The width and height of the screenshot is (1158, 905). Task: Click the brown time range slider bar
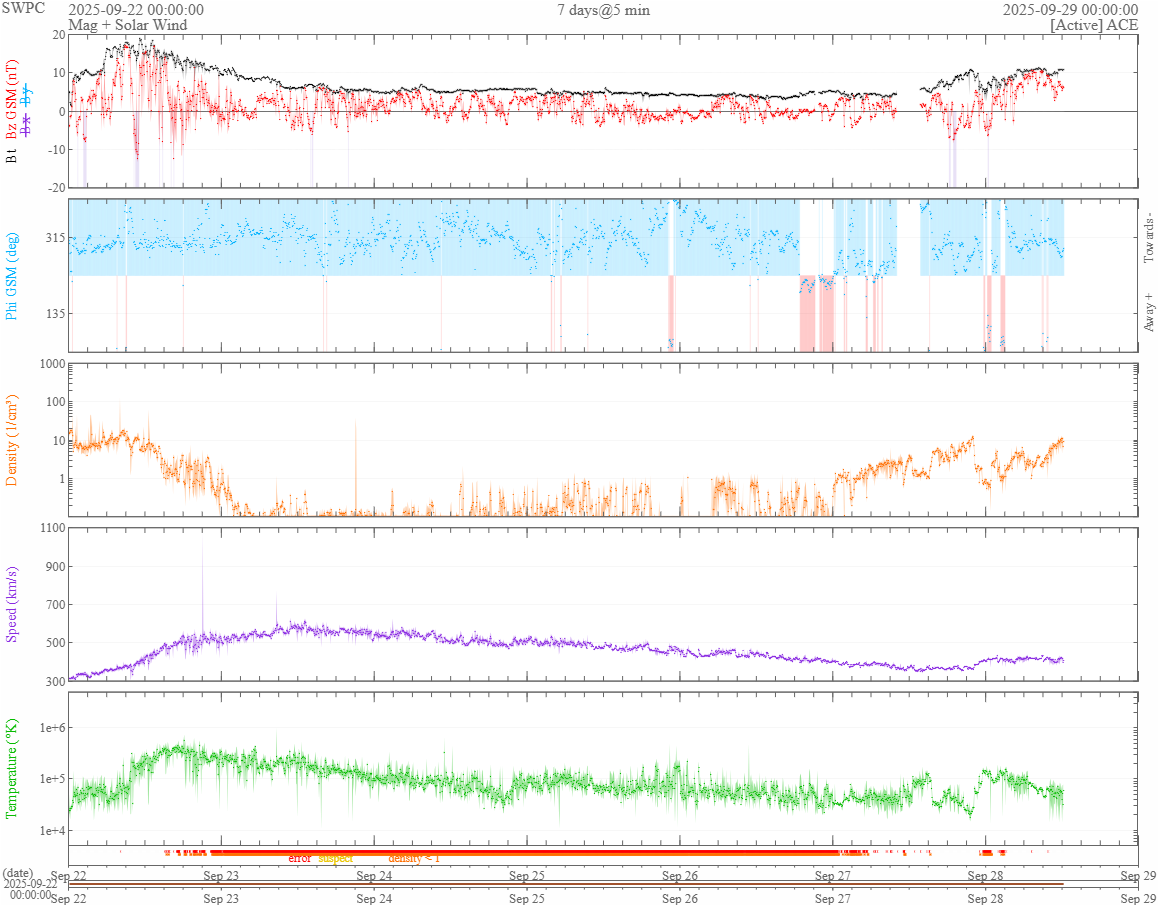[566, 884]
